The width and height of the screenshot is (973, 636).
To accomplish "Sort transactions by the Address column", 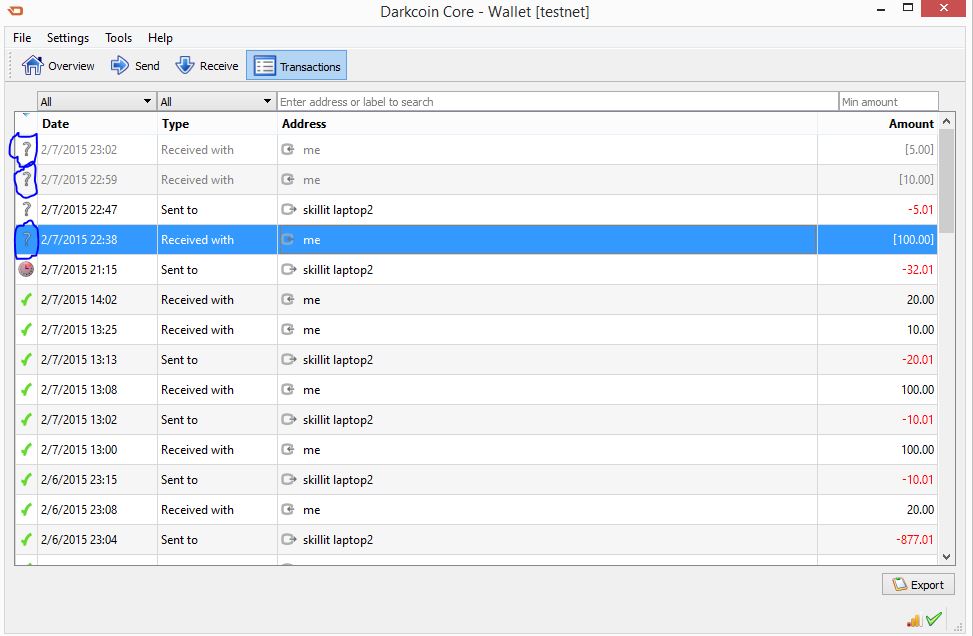I will (x=547, y=123).
